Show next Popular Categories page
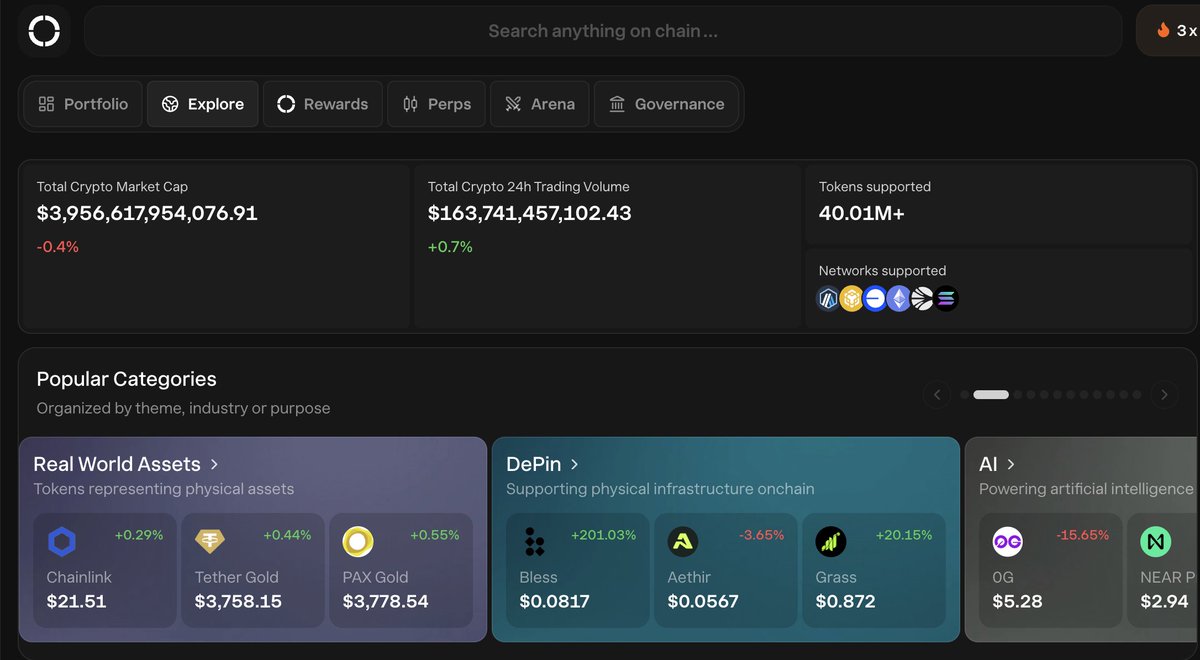1200x660 pixels. (x=1164, y=395)
